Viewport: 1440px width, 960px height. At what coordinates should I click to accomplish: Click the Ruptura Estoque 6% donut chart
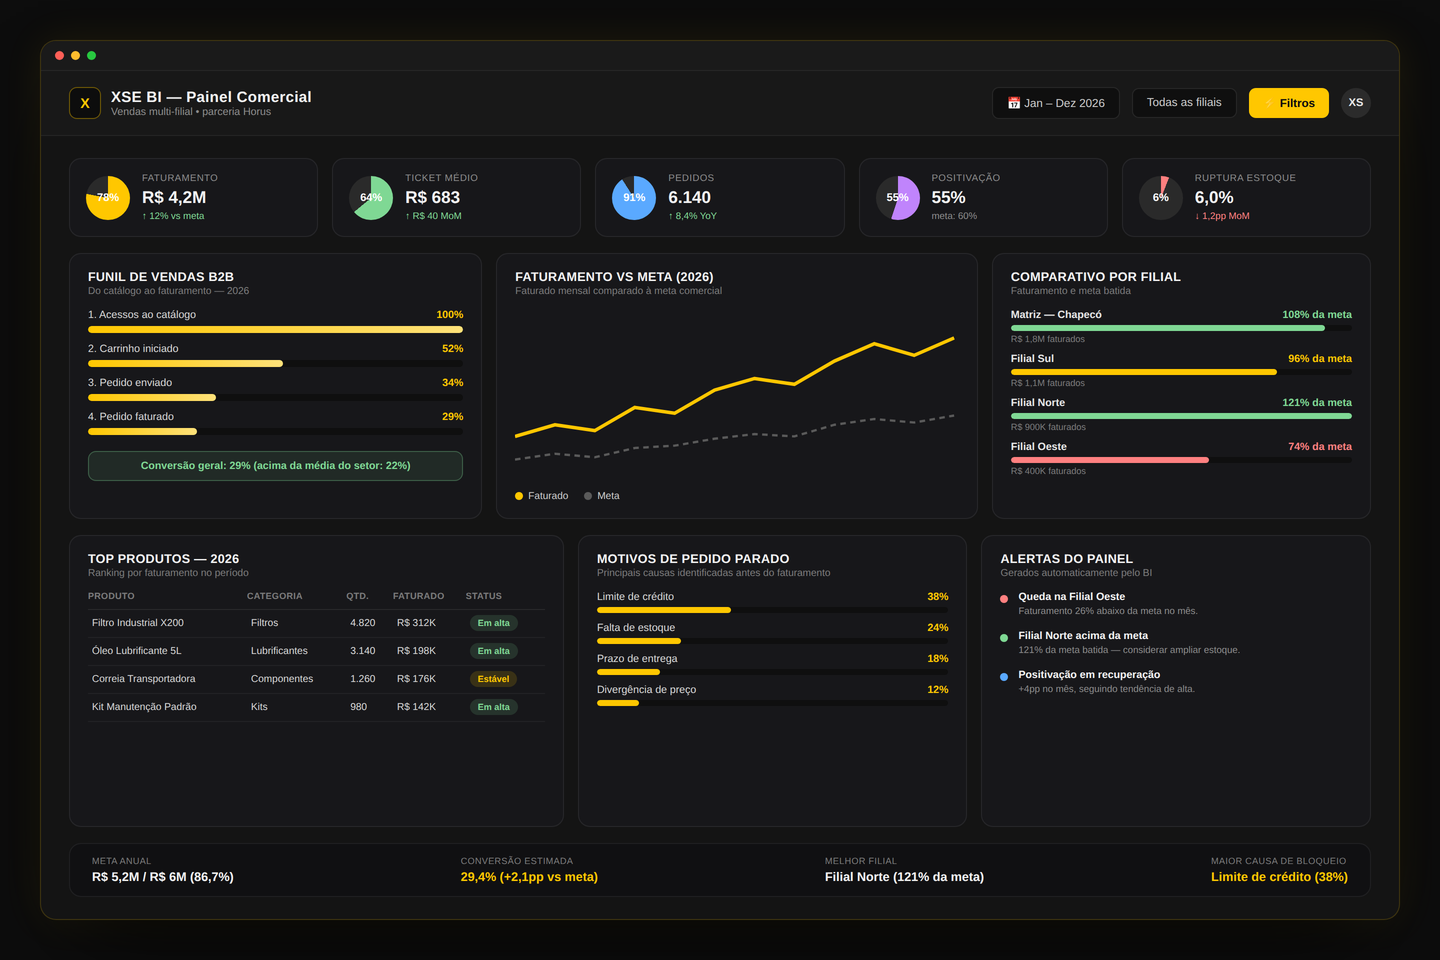pyautogui.click(x=1161, y=198)
